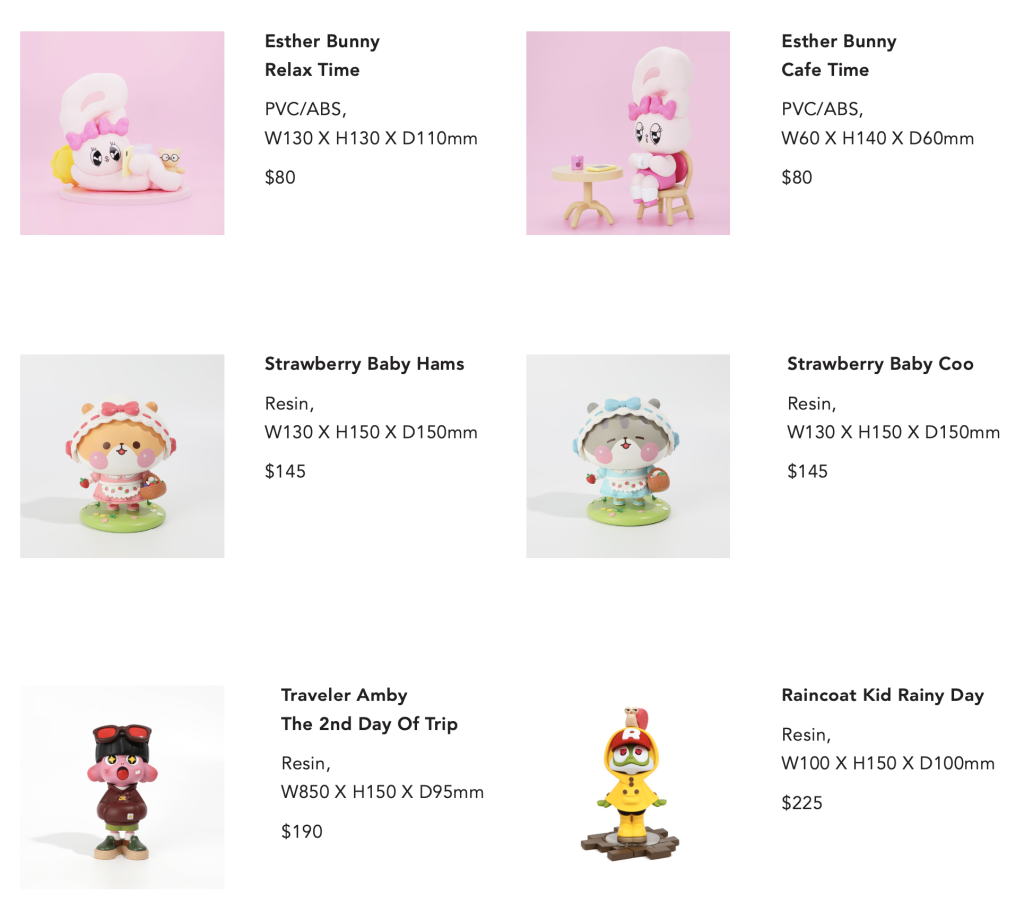1024x920 pixels.
Task: Select the $80 price under Relax Time
Action: coord(280,178)
